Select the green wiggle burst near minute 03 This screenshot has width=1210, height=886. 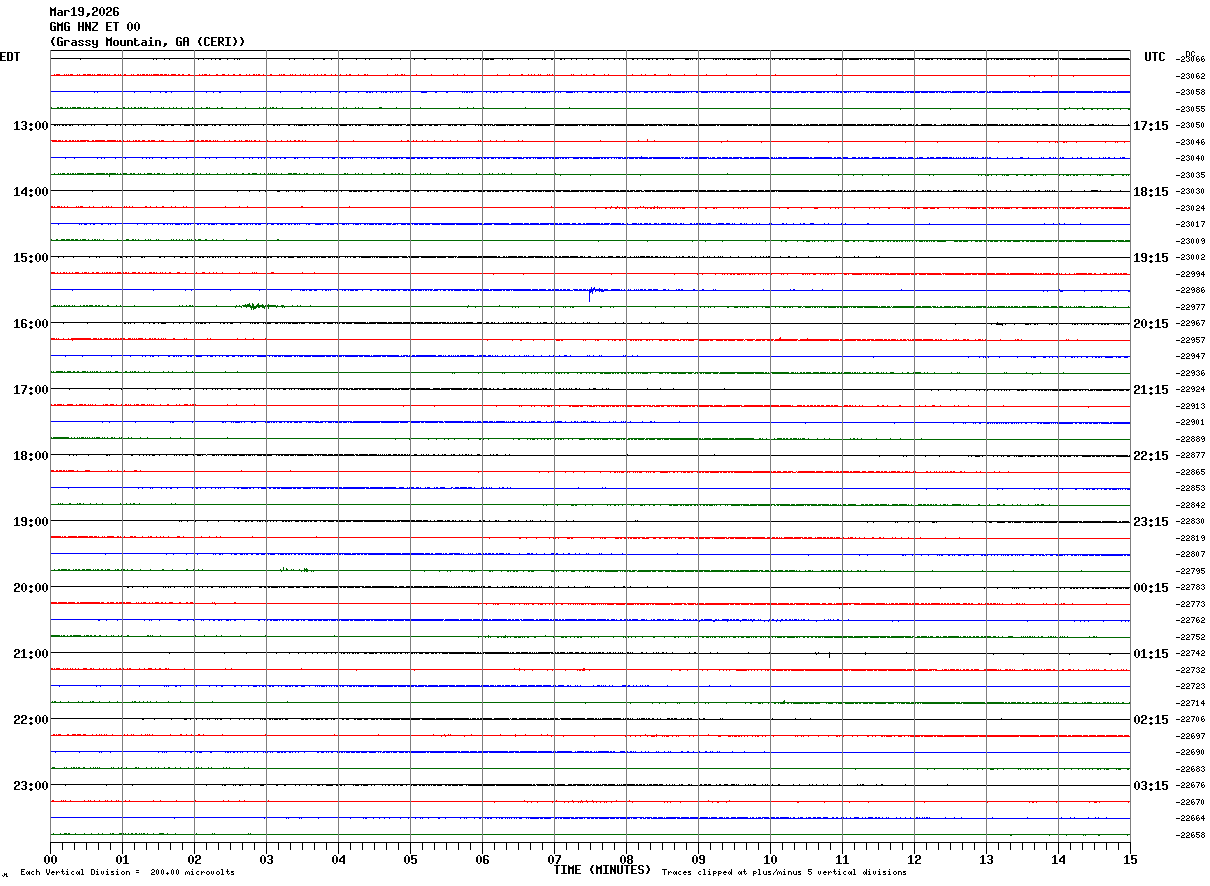coord(258,306)
